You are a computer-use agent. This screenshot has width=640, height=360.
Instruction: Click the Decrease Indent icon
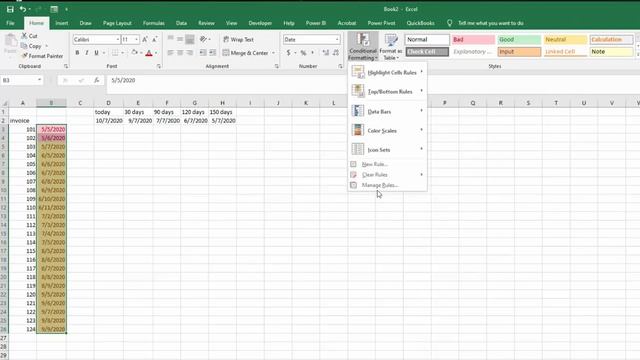pos(203,53)
